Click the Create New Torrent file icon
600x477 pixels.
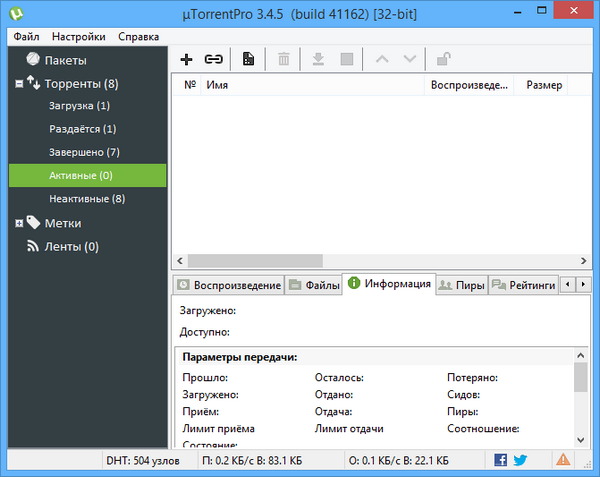tap(248, 60)
